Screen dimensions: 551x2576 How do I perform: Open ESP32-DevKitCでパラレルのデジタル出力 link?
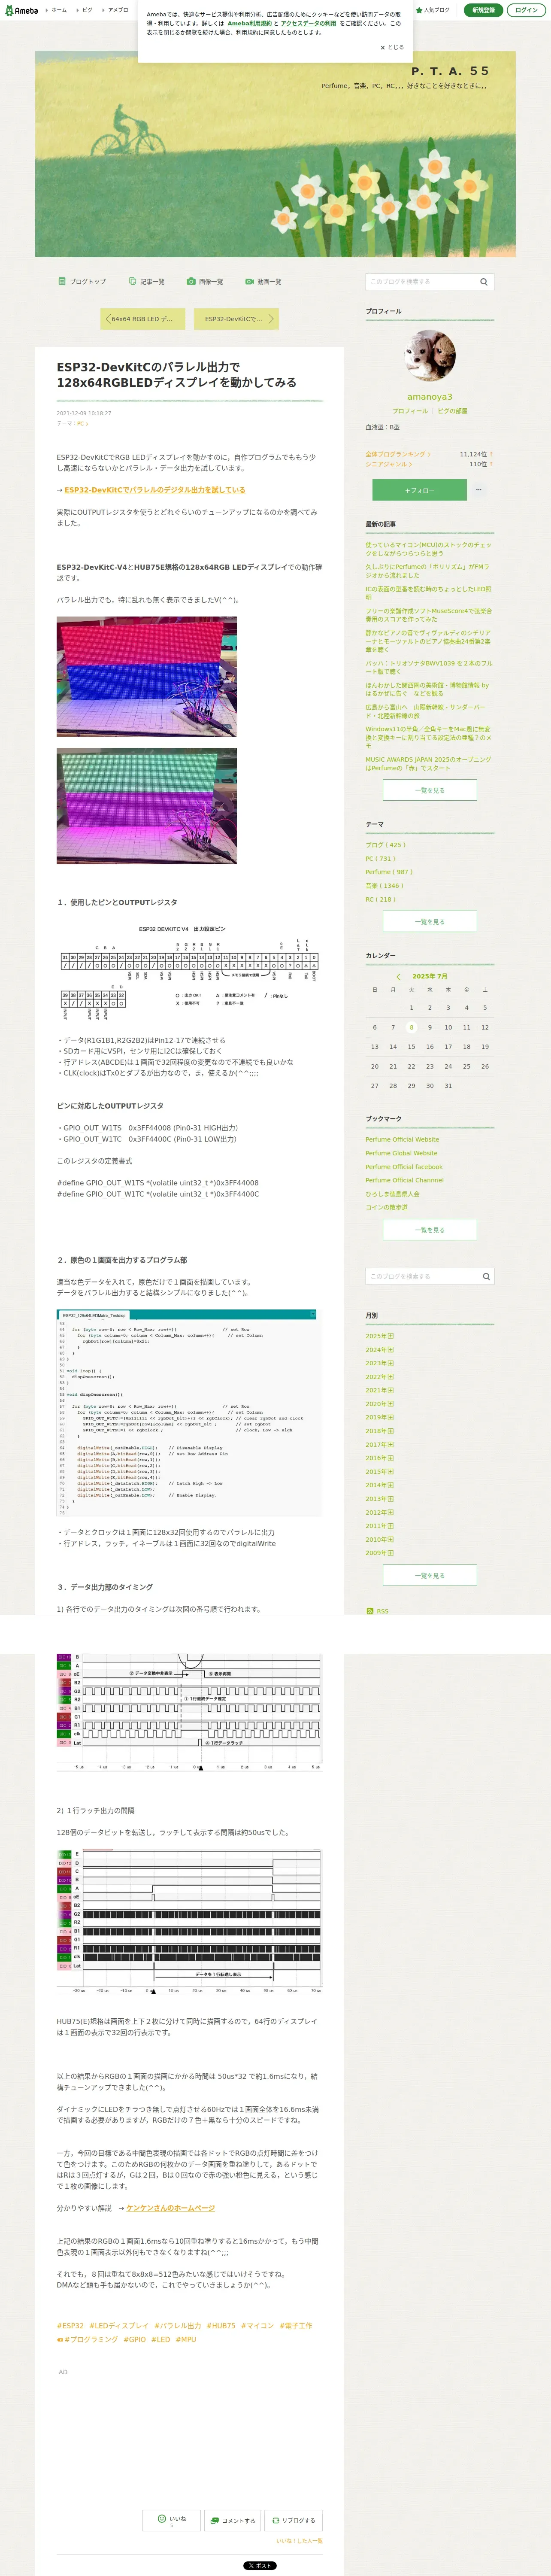155,490
